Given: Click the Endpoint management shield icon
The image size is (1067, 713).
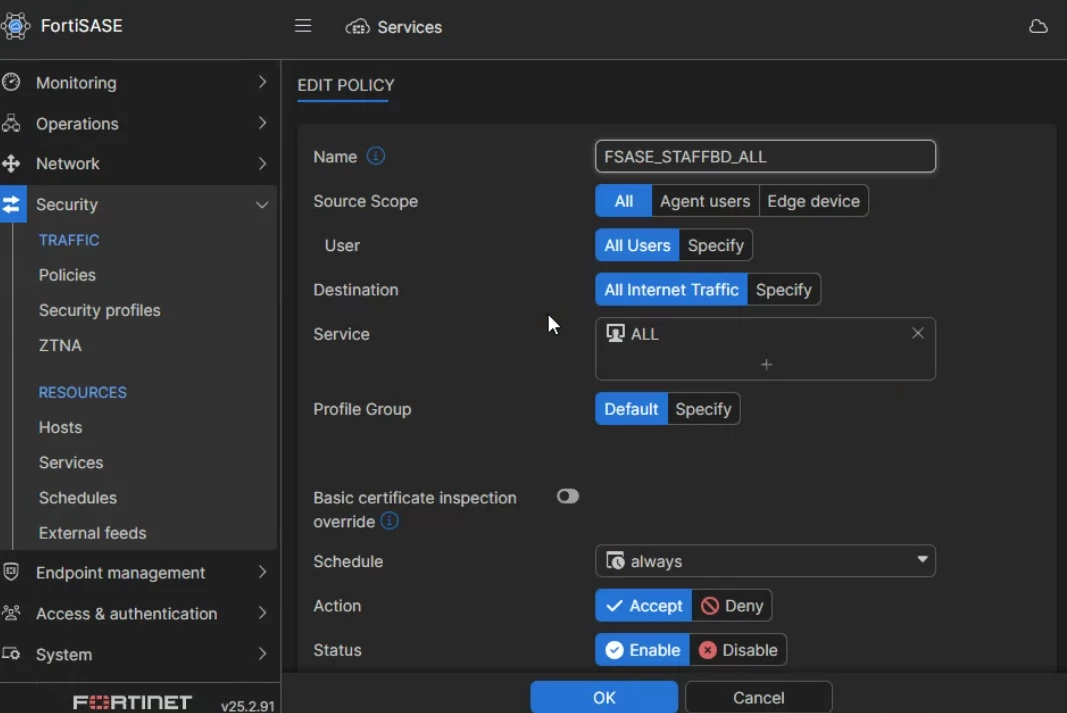Looking at the screenshot, I should 12,572.
